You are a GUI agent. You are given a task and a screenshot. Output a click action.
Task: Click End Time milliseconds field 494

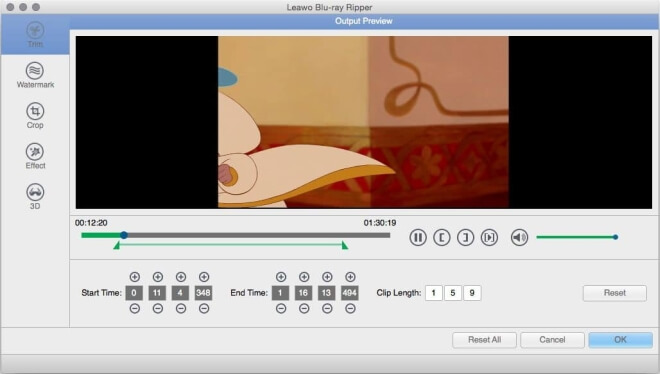click(350, 293)
